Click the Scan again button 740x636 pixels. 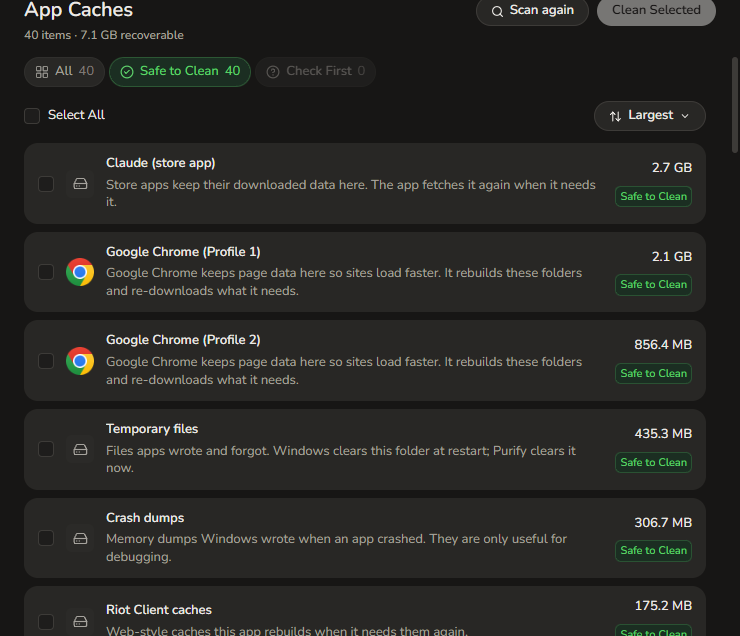tap(532, 11)
